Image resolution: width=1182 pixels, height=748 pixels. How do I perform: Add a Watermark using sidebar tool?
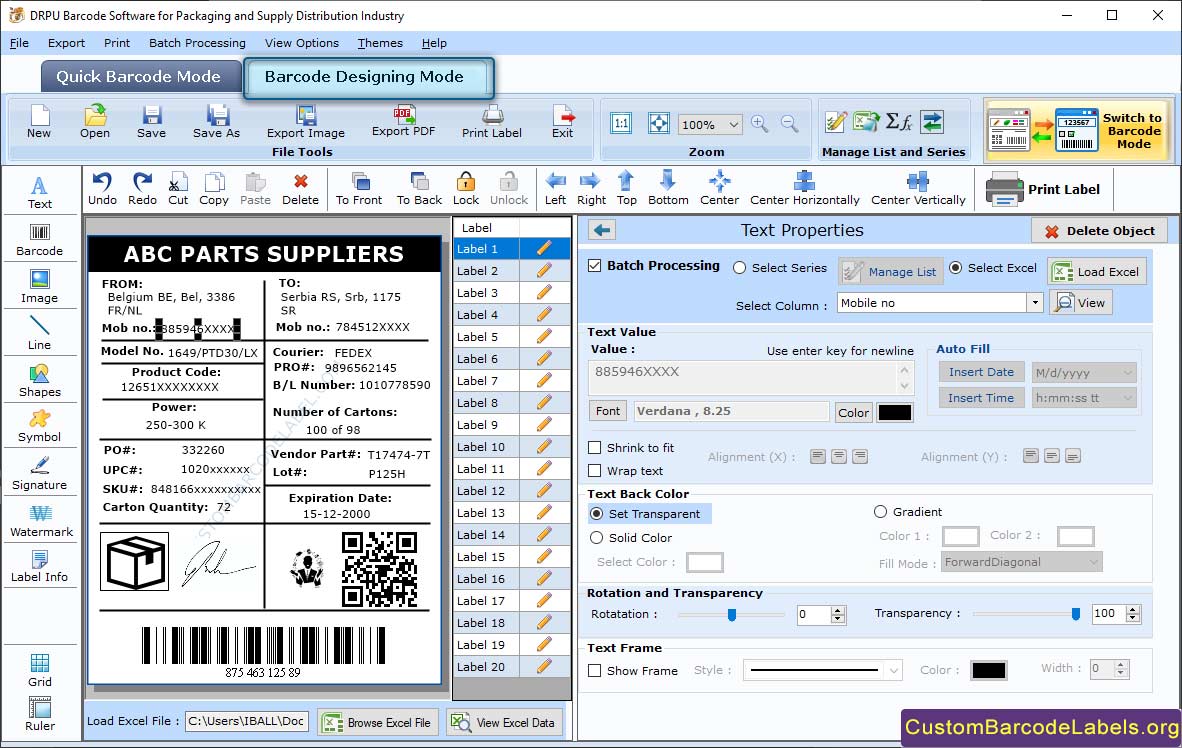(x=41, y=520)
